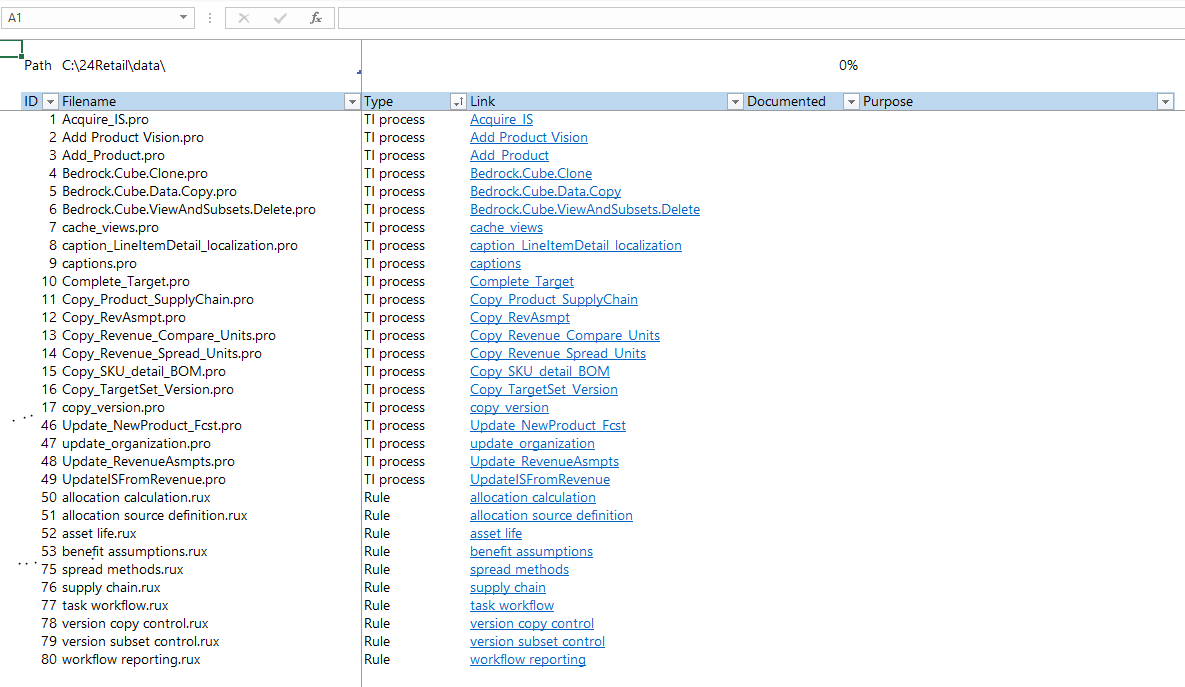1185x687 pixels.
Task: Click the Enter checkmark icon in formula bar
Action: [280, 18]
